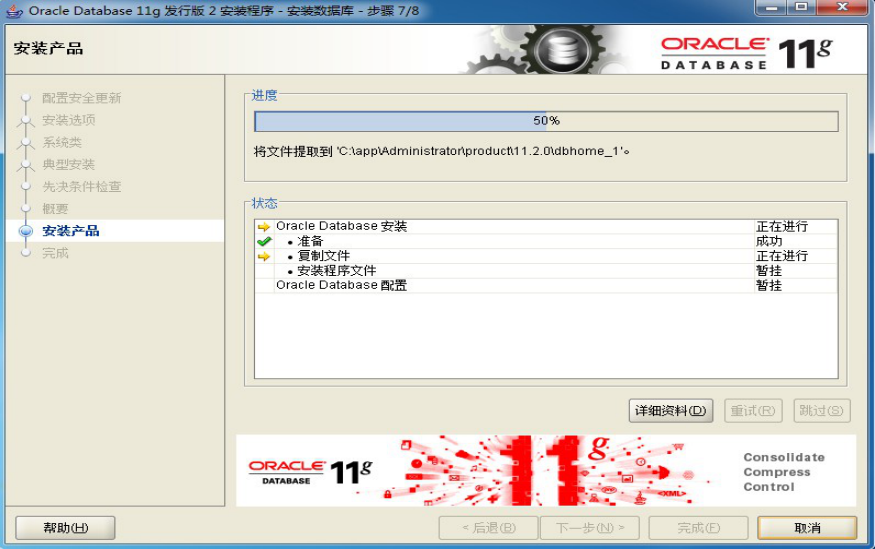The height and width of the screenshot is (549, 875).
Task: Open help with the 帮助(H) button
Action: pyautogui.click(x=65, y=528)
